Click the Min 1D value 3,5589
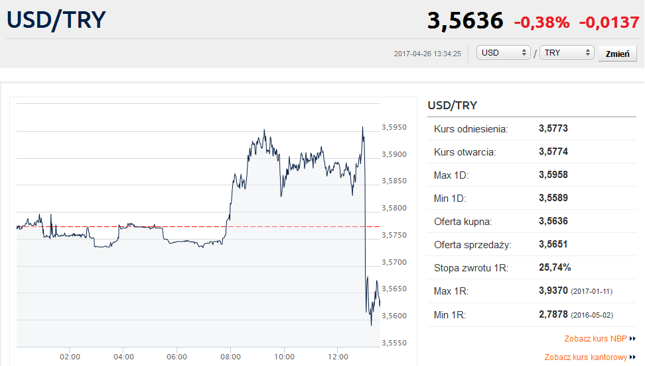The image size is (645, 366). pyautogui.click(x=553, y=198)
